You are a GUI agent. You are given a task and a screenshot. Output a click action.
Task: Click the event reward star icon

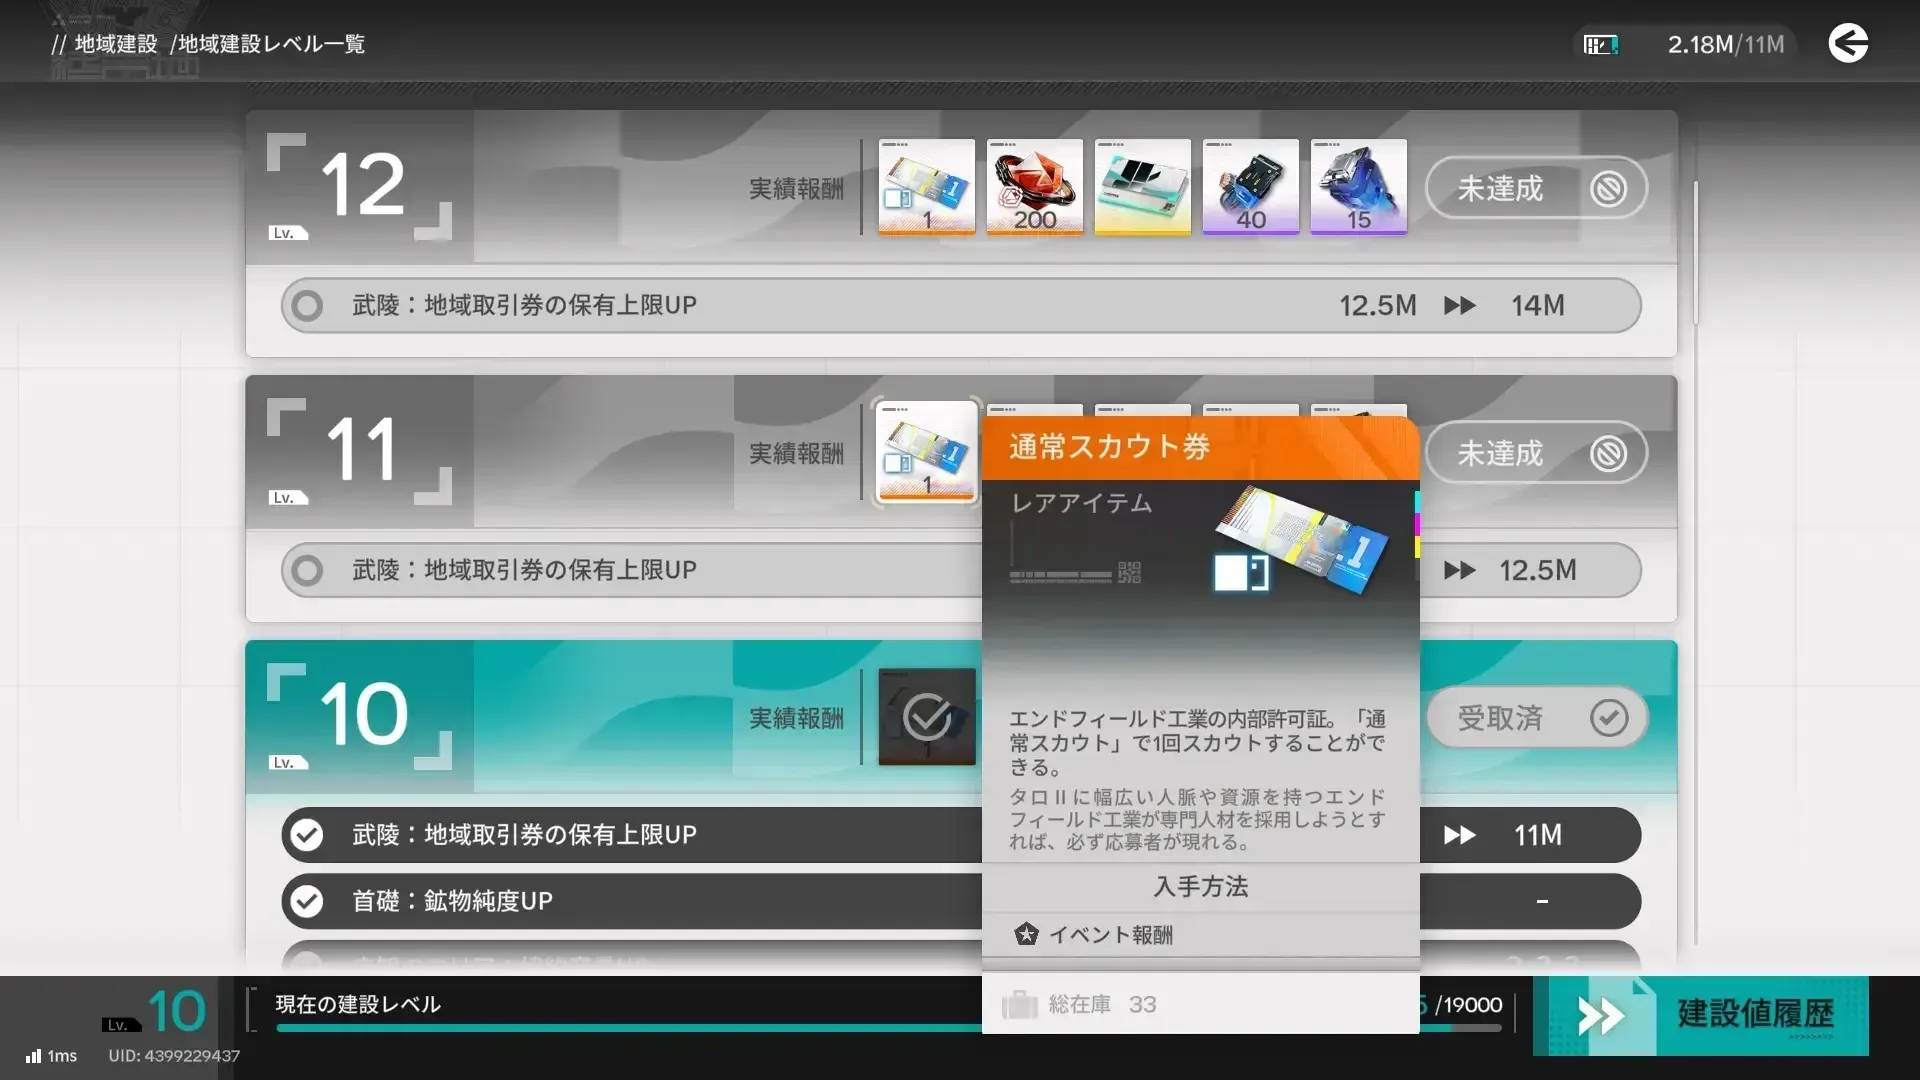click(1026, 934)
